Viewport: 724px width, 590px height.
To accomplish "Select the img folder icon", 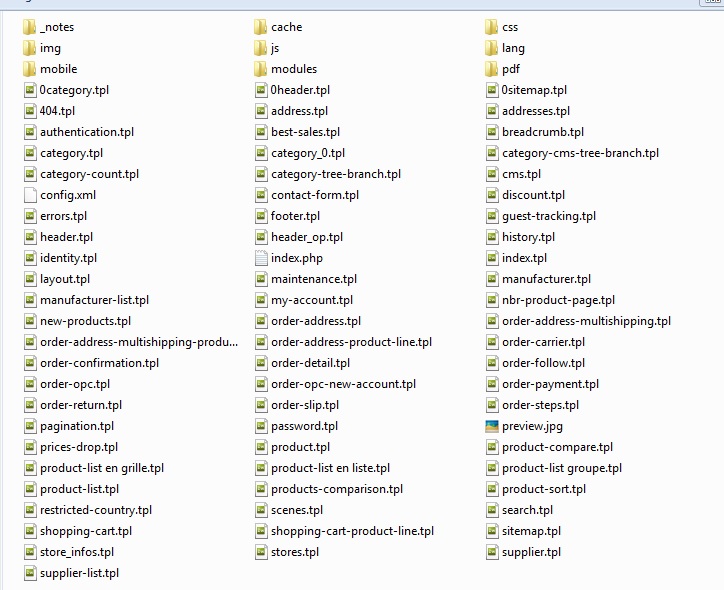I will 30,48.
